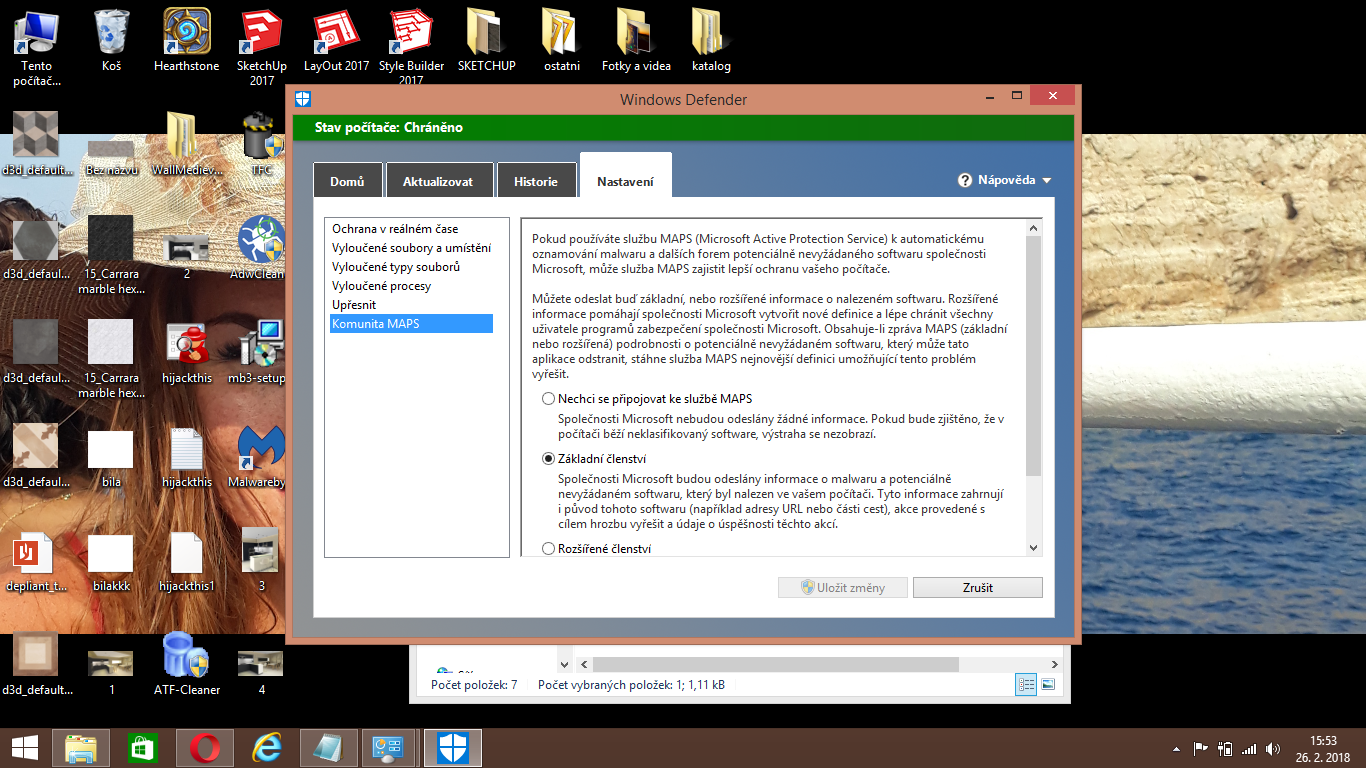The height and width of the screenshot is (768, 1366).
Task: Select the AdwCleaner bug icon
Action: (262, 248)
